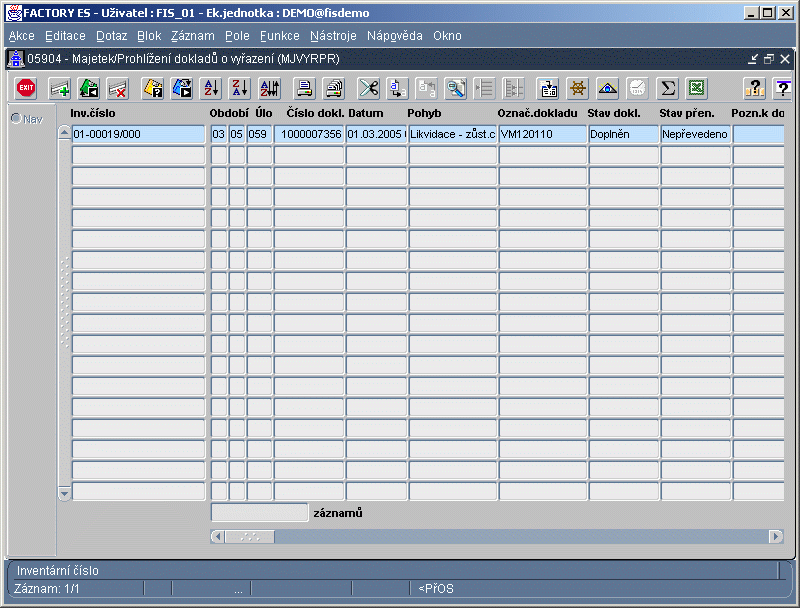Click the multiple printers icon
Image resolution: width=800 pixels, height=608 pixels.
[334, 88]
